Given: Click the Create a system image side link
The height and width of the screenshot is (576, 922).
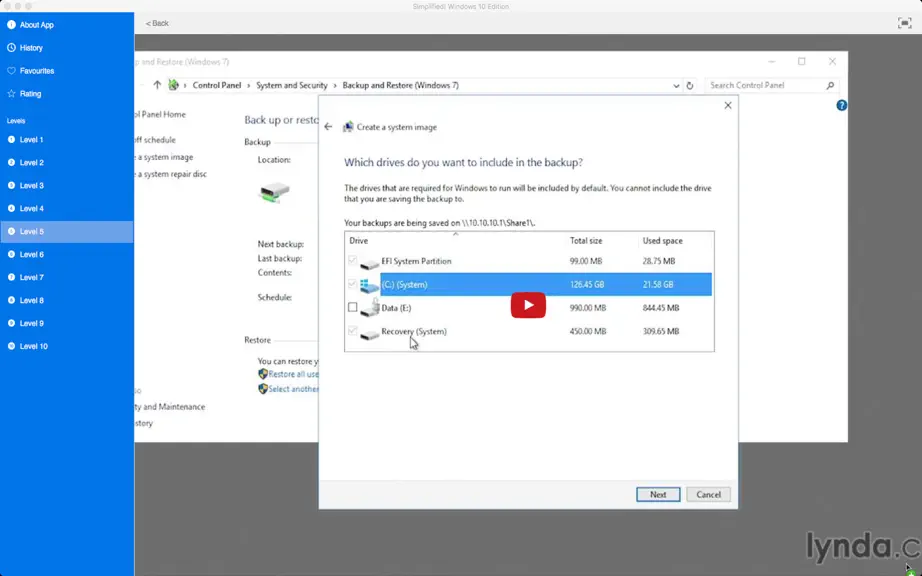Looking at the screenshot, I should pos(164,157).
